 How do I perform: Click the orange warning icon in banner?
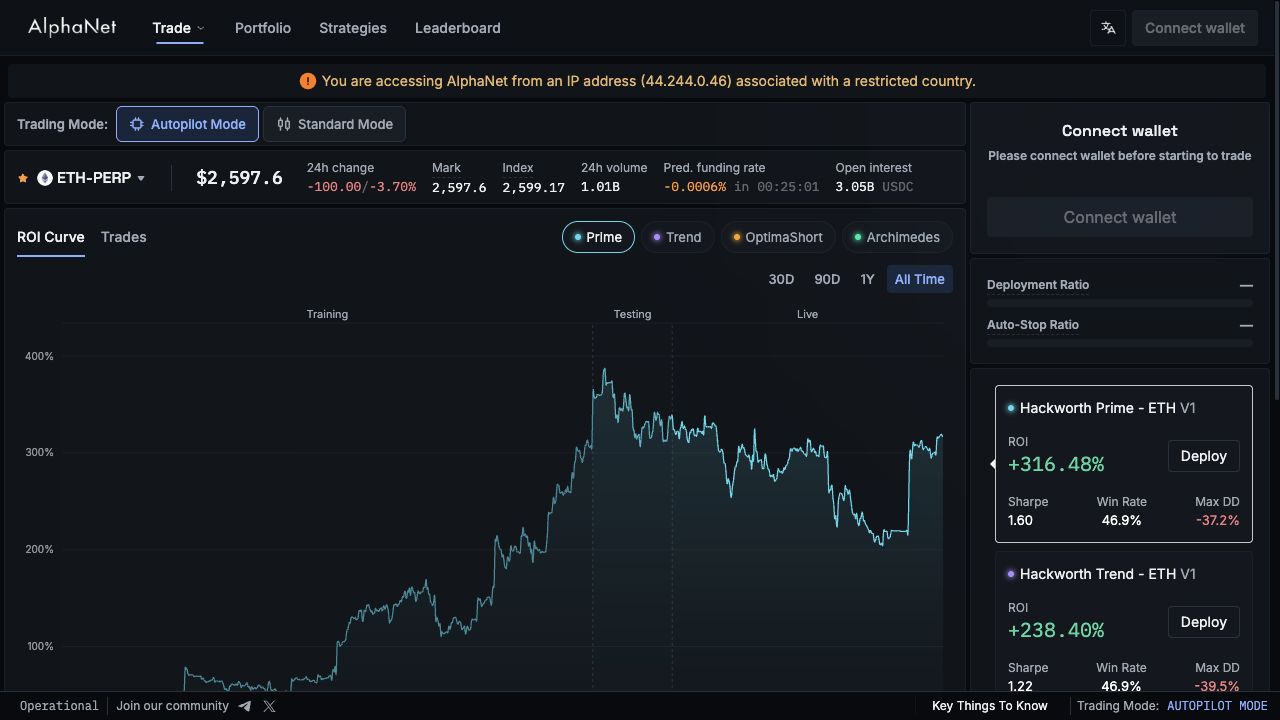(307, 81)
